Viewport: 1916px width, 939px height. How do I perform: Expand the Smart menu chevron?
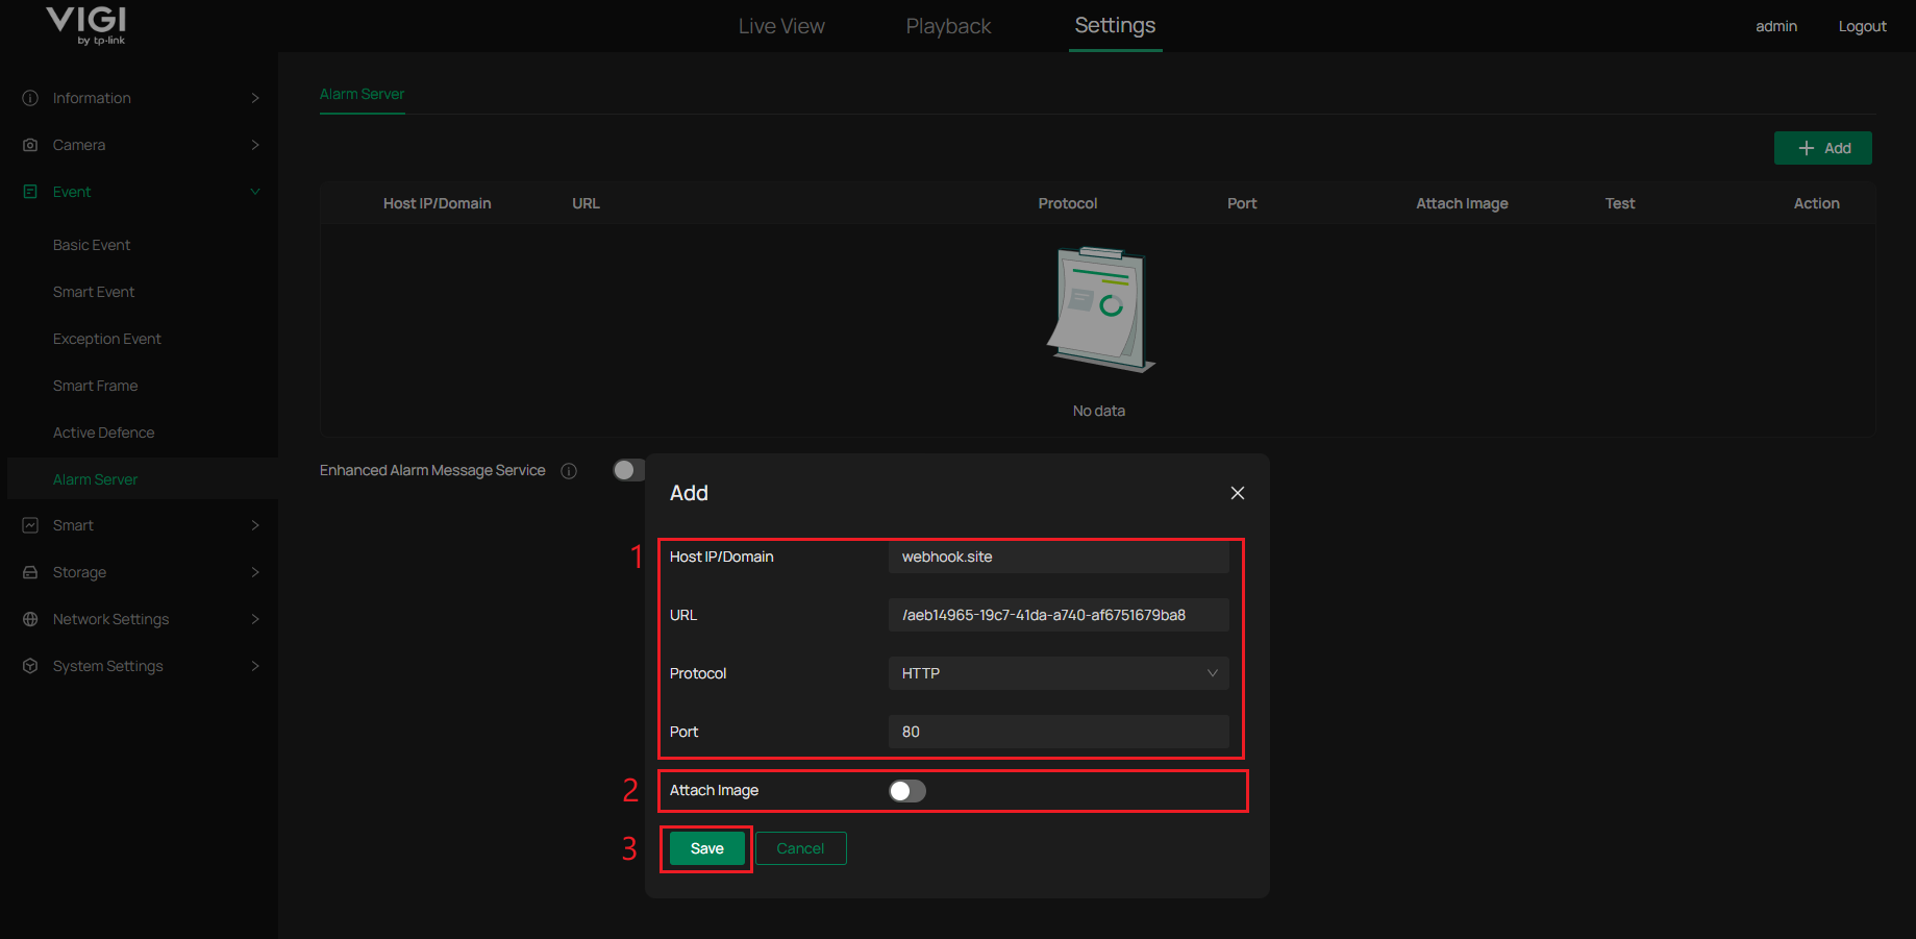point(255,525)
